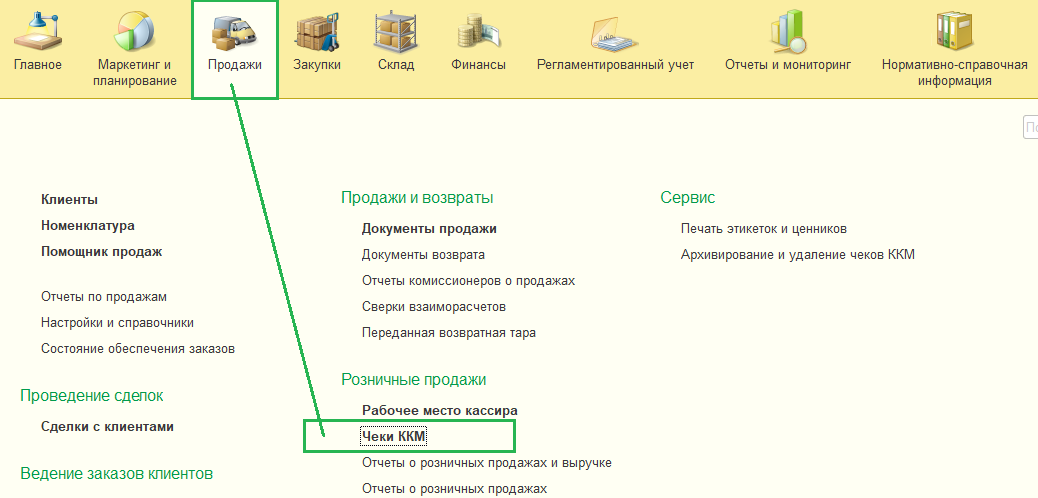Open Регламентированный учет icon
Image resolution: width=1038 pixels, height=498 pixels.
tap(616, 34)
